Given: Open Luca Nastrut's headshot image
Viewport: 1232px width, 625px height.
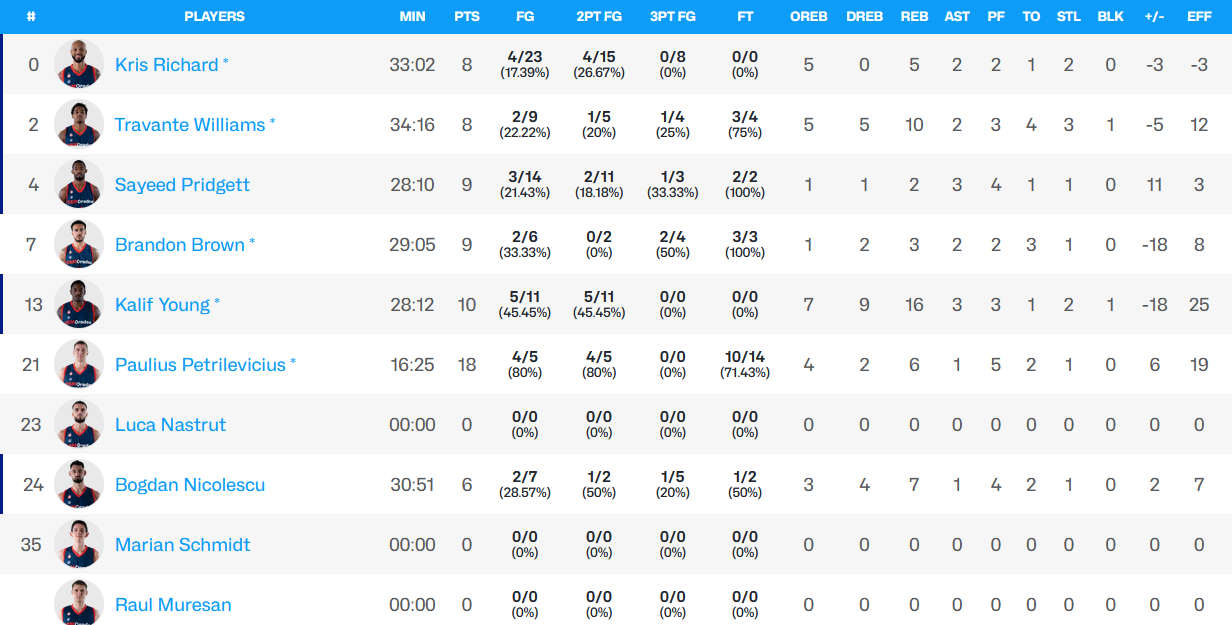Looking at the screenshot, I should (x=79, y=424).
